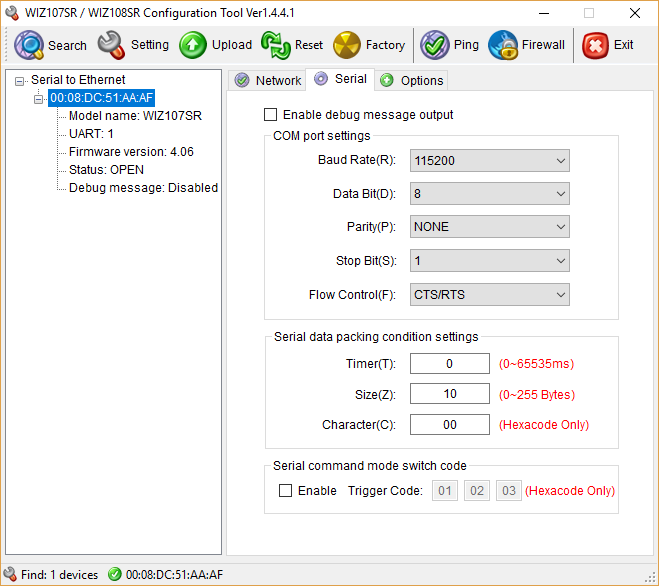Click the Ping checkmark icon
Image resolution: width=659 pixels, height=586 pixels.
tap(435, 45)
